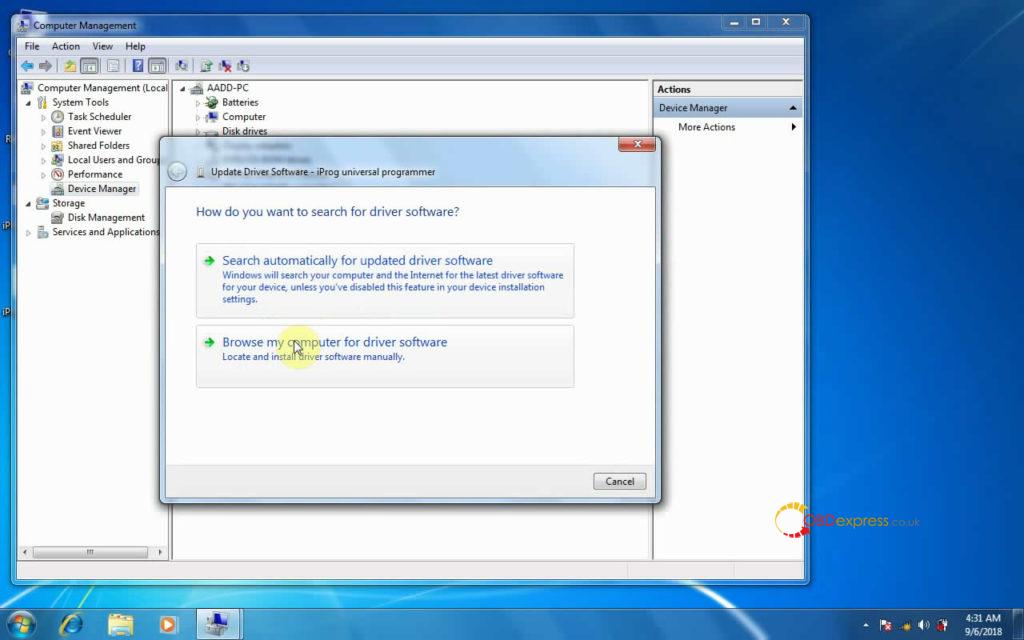1024x640 pixels.
Task: Open Windows Explorer folder in taskbar
Action: [120, 624]
